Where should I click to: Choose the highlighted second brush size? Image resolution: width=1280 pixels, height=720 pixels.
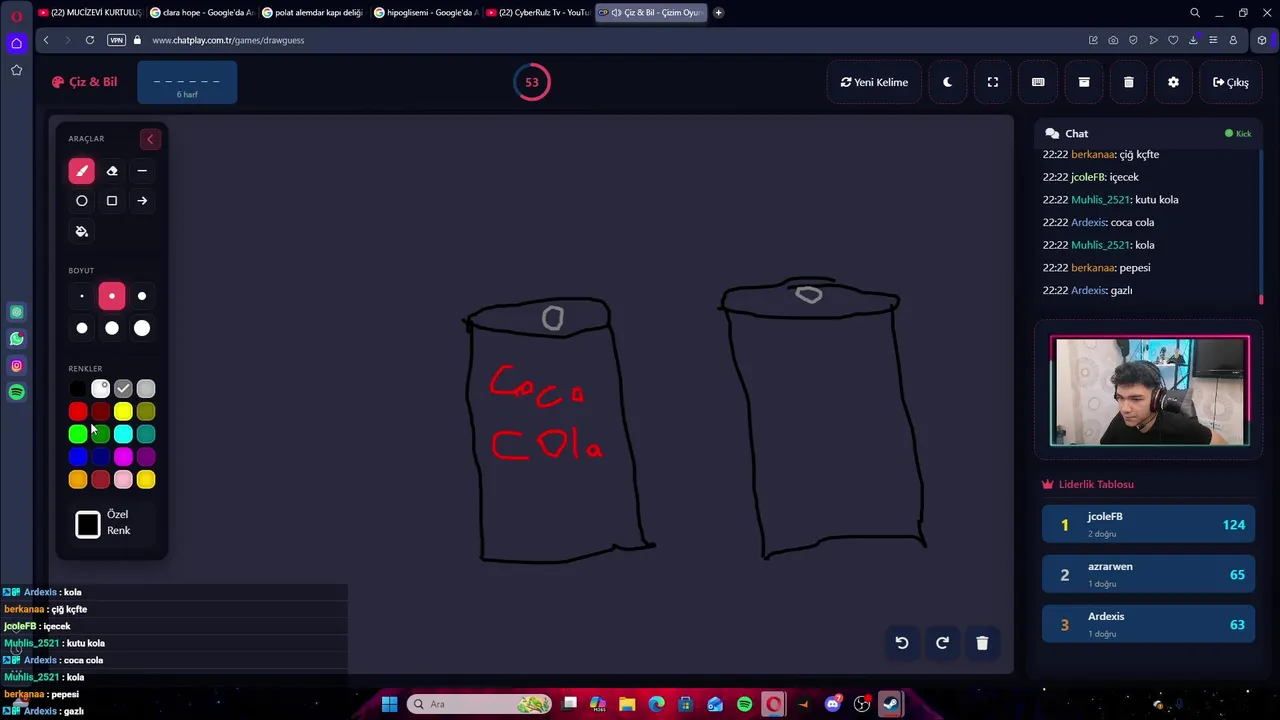(x=112, y=296)
